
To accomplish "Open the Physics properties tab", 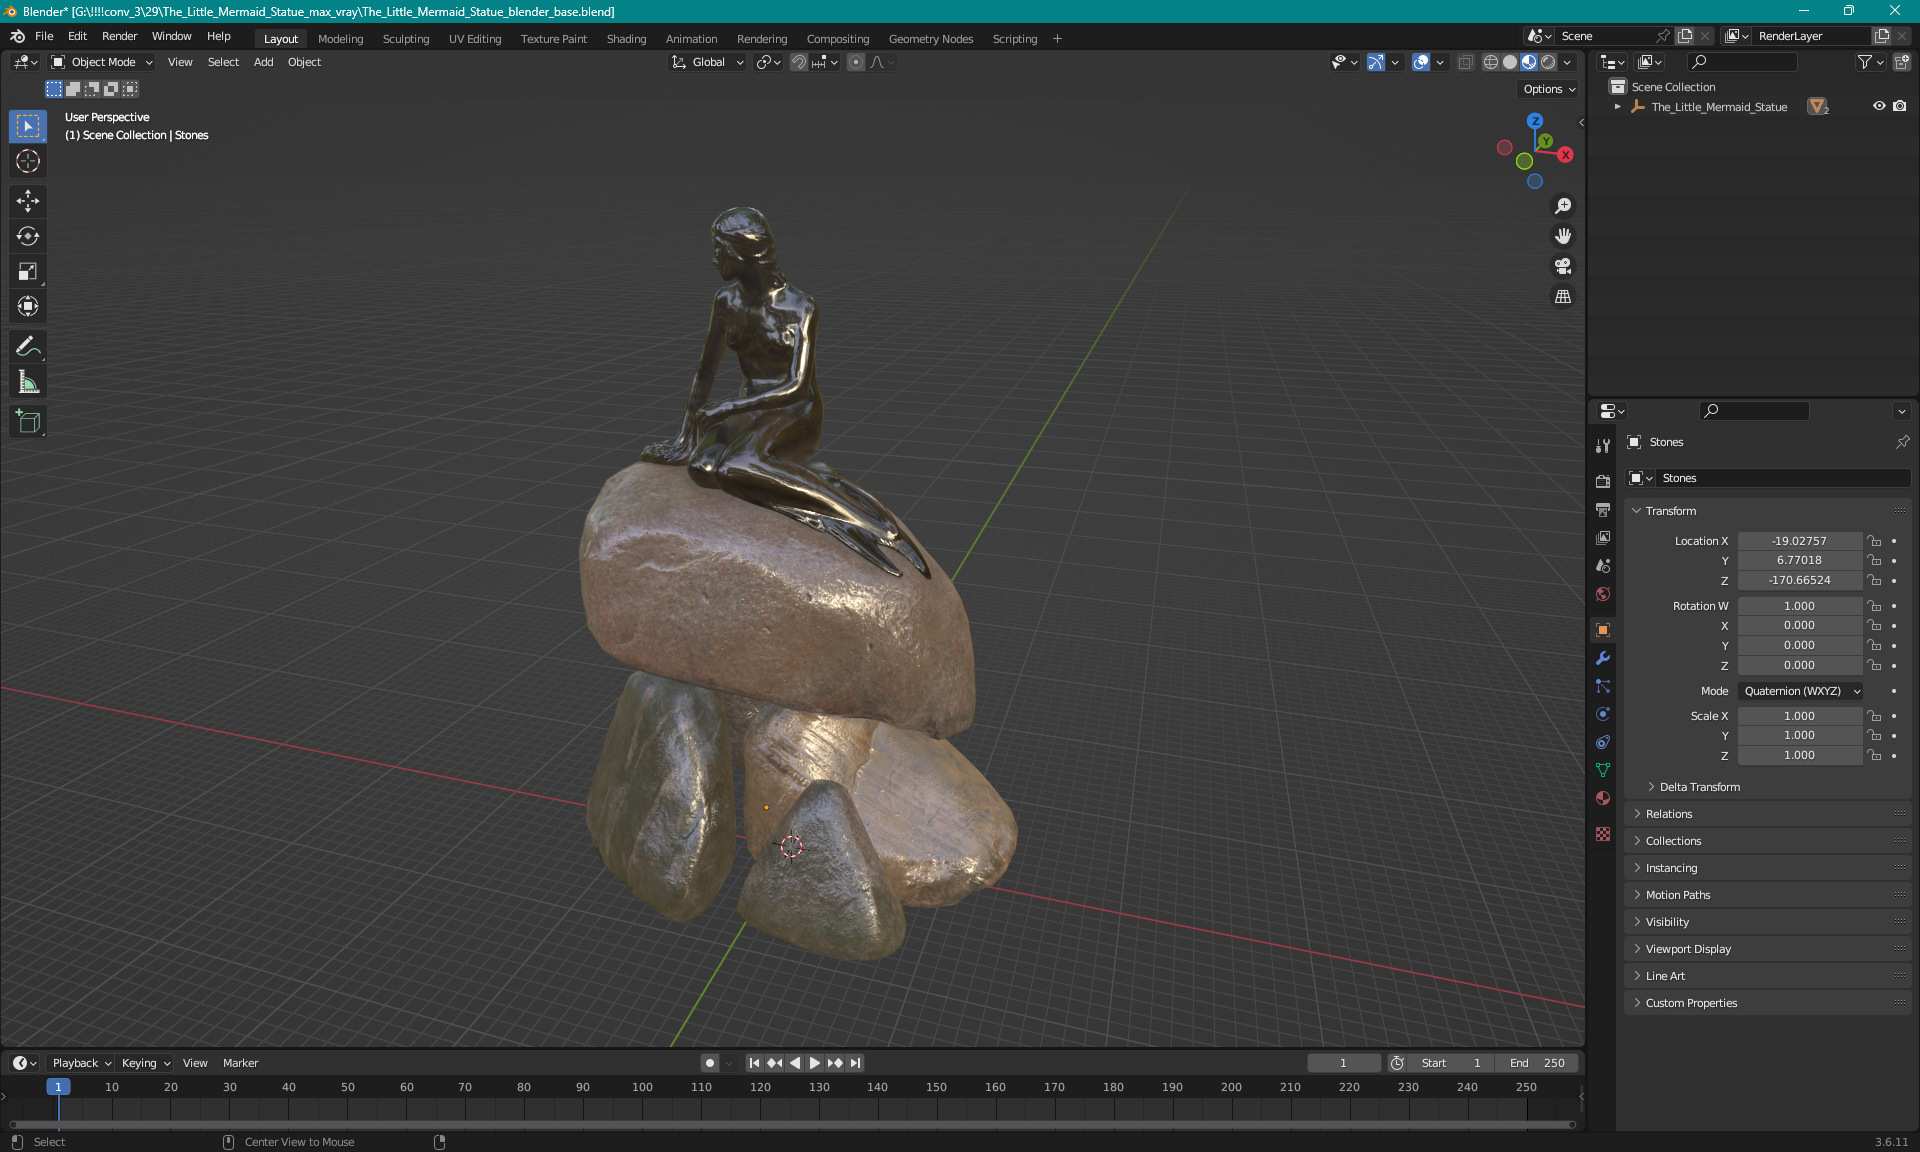I will point(1603,714).
